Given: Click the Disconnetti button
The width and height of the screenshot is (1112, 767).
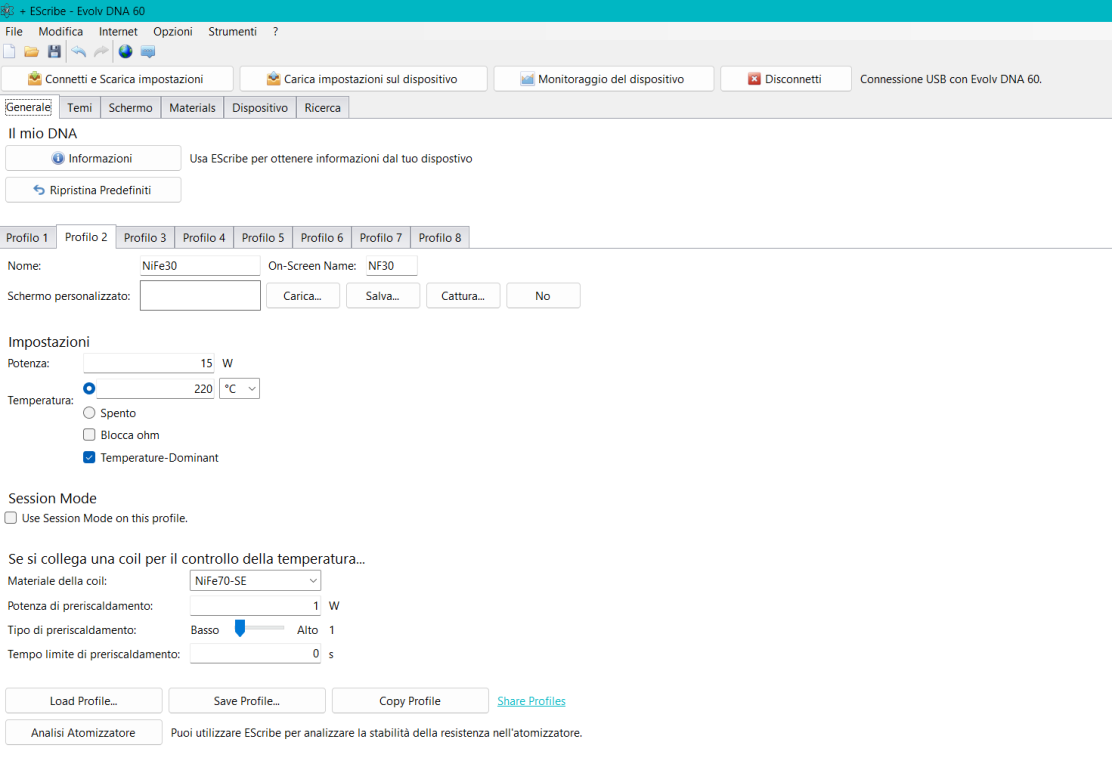Looking at the screenshot, I should (x=786, y=79).
